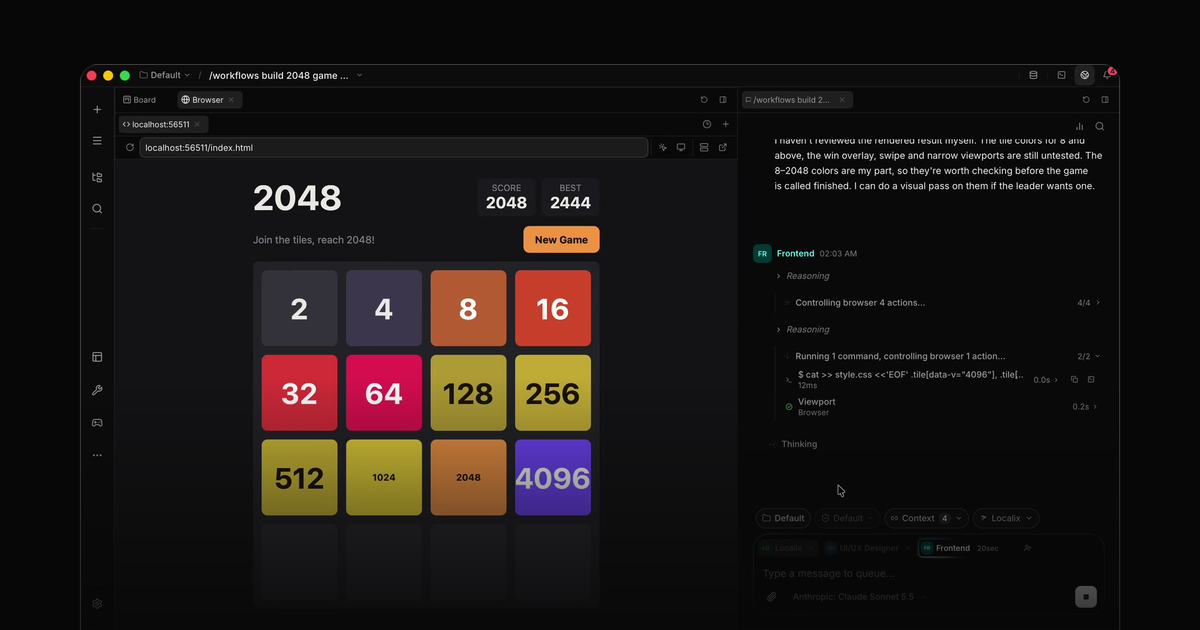Open the sidebar search
The image size is (1200, 630).
[97, 209]
